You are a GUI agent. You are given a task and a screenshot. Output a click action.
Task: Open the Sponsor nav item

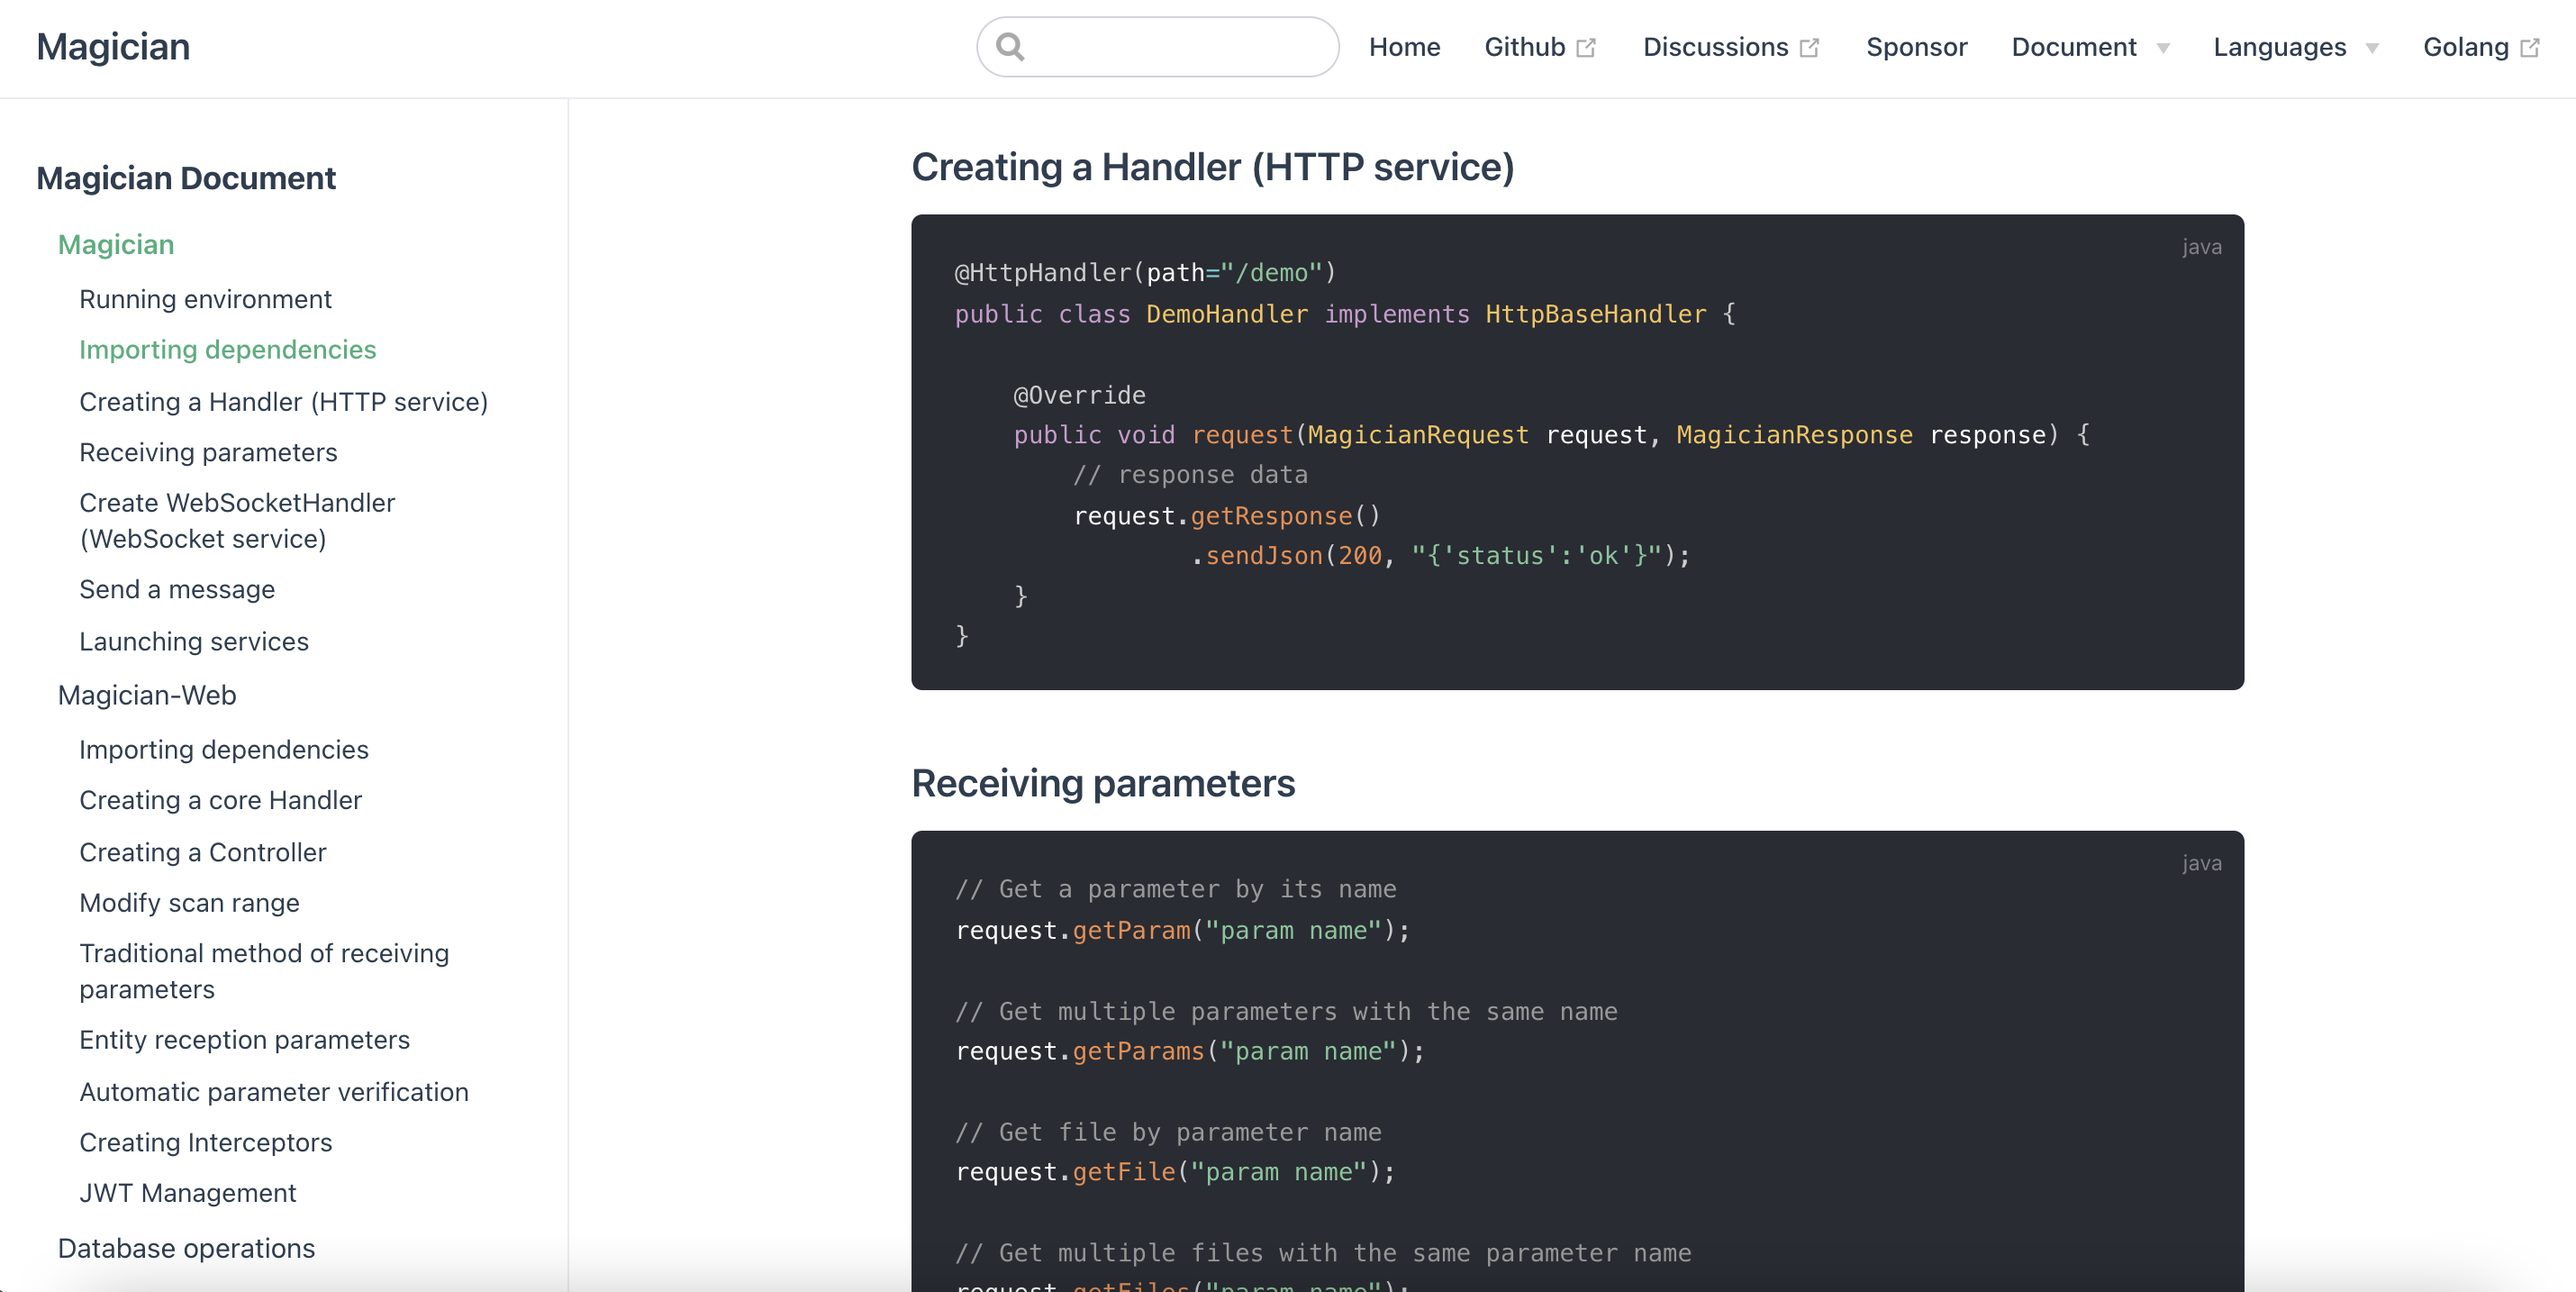(1916, 47)
